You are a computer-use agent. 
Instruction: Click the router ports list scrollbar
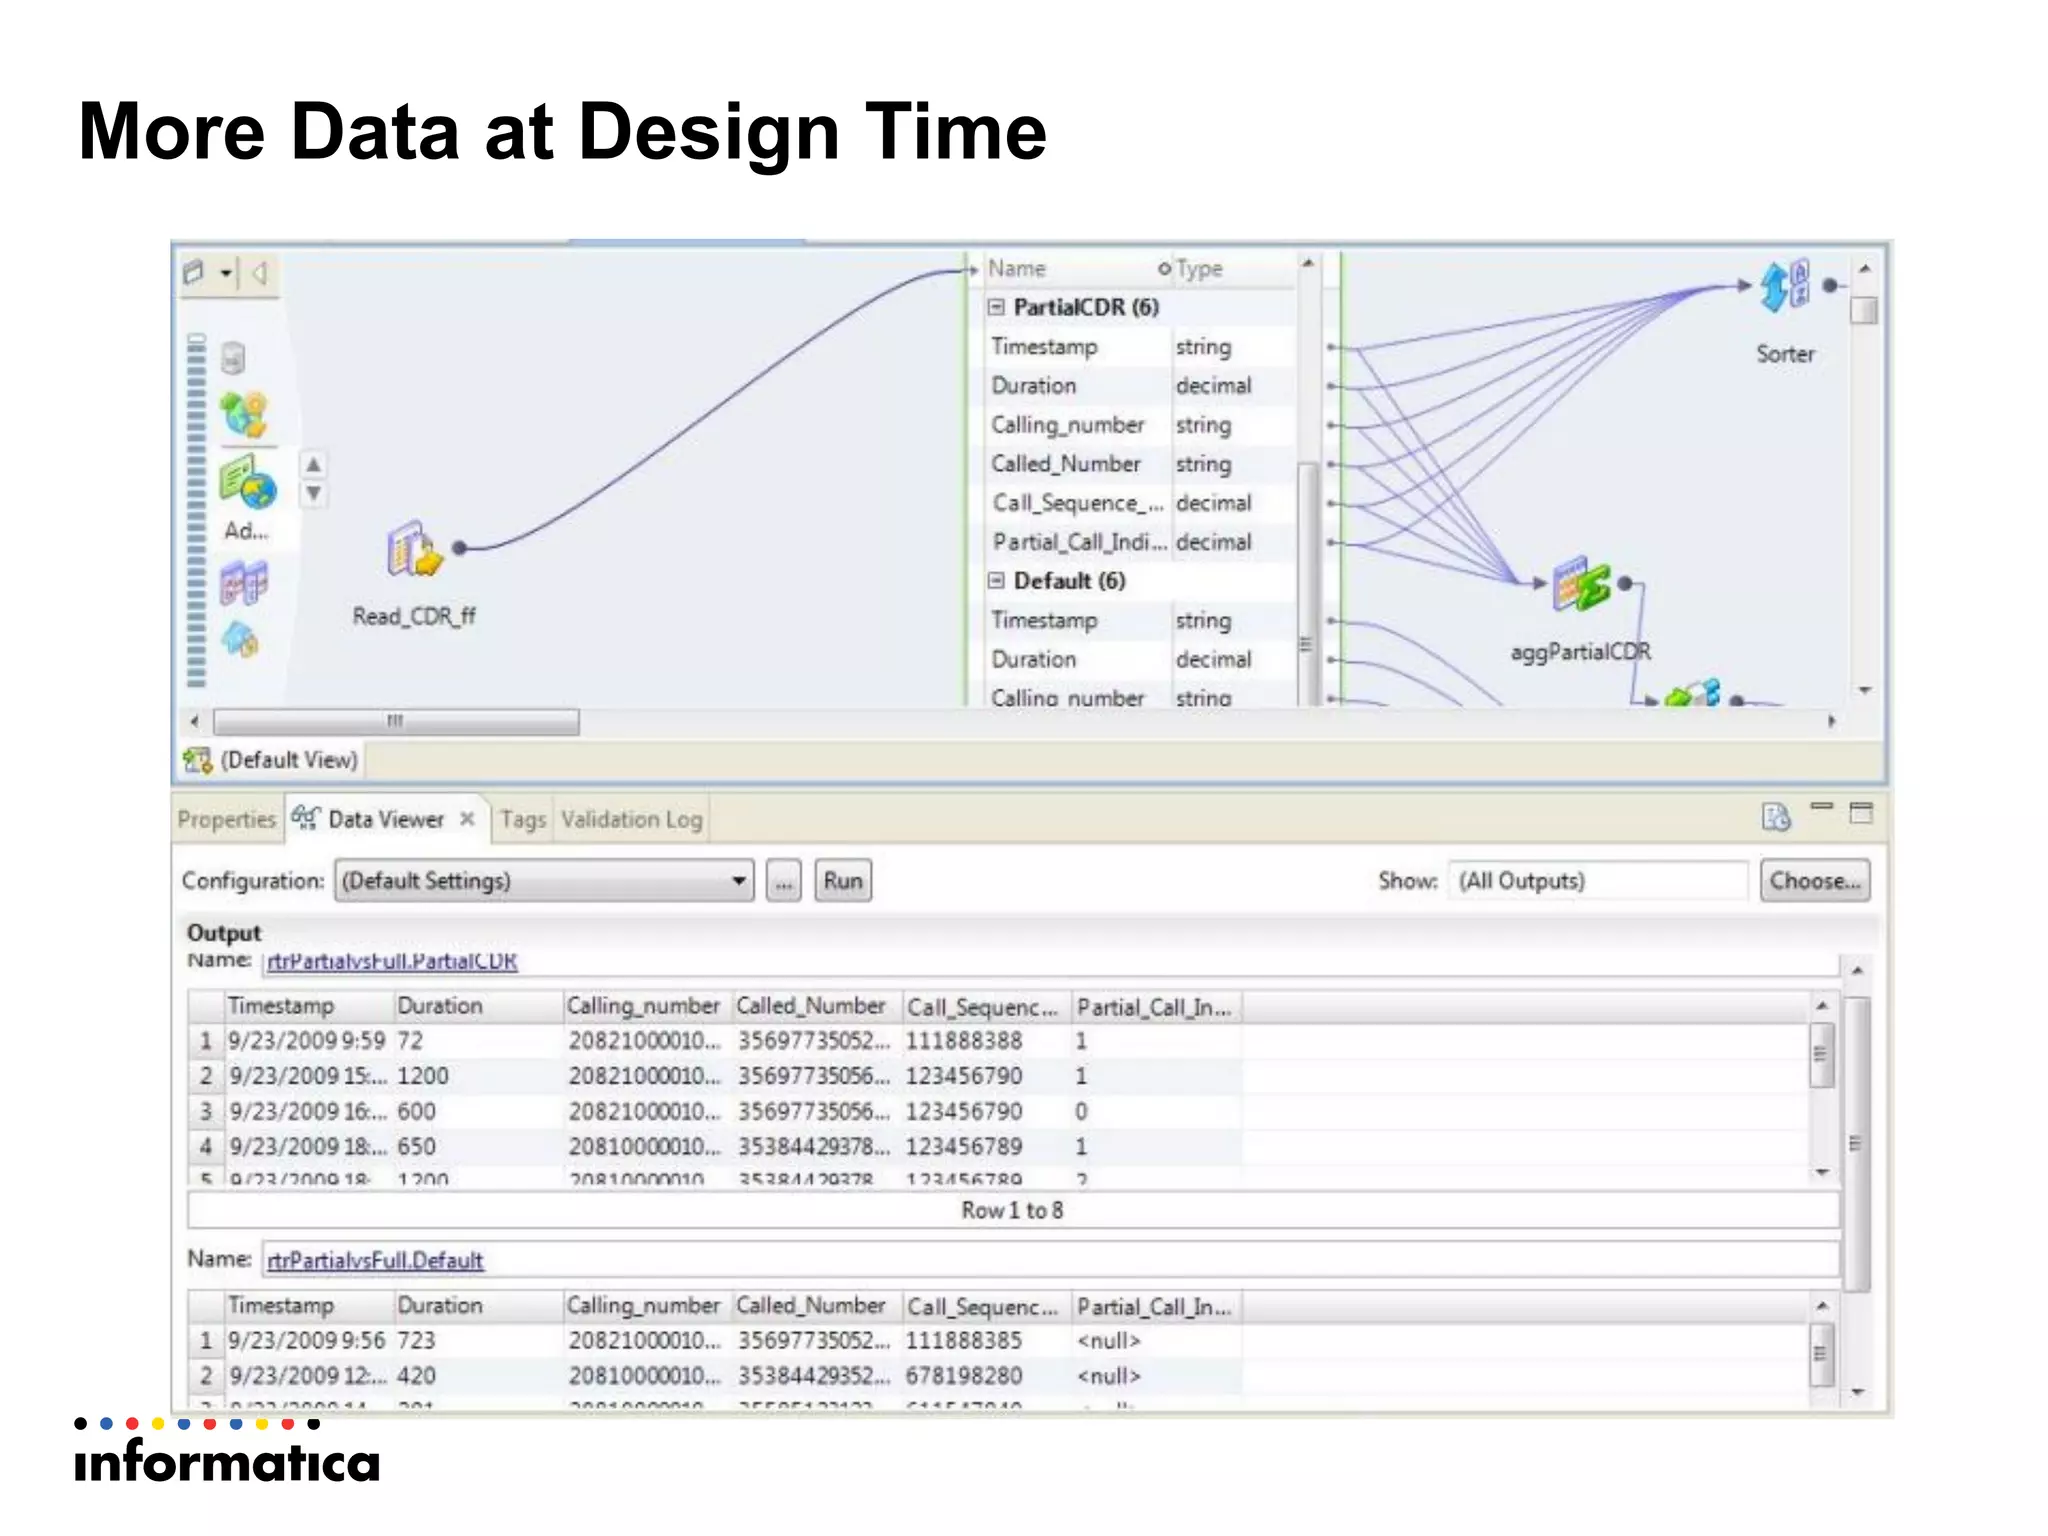[1306, 585]
